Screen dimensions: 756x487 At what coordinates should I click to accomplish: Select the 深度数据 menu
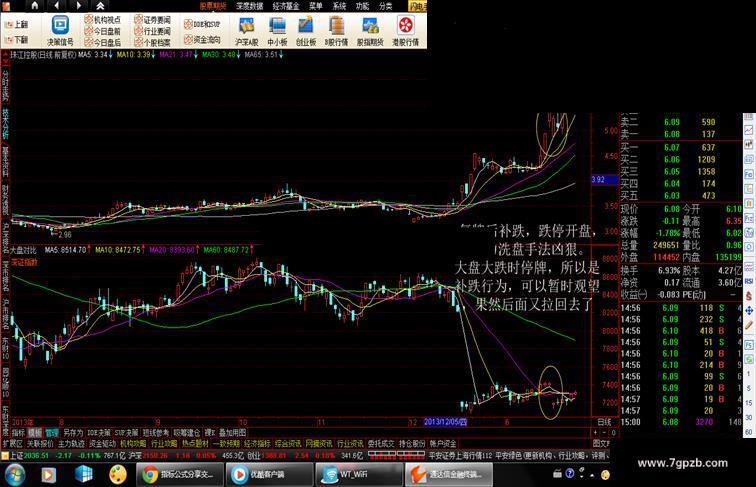pos(250,6)
